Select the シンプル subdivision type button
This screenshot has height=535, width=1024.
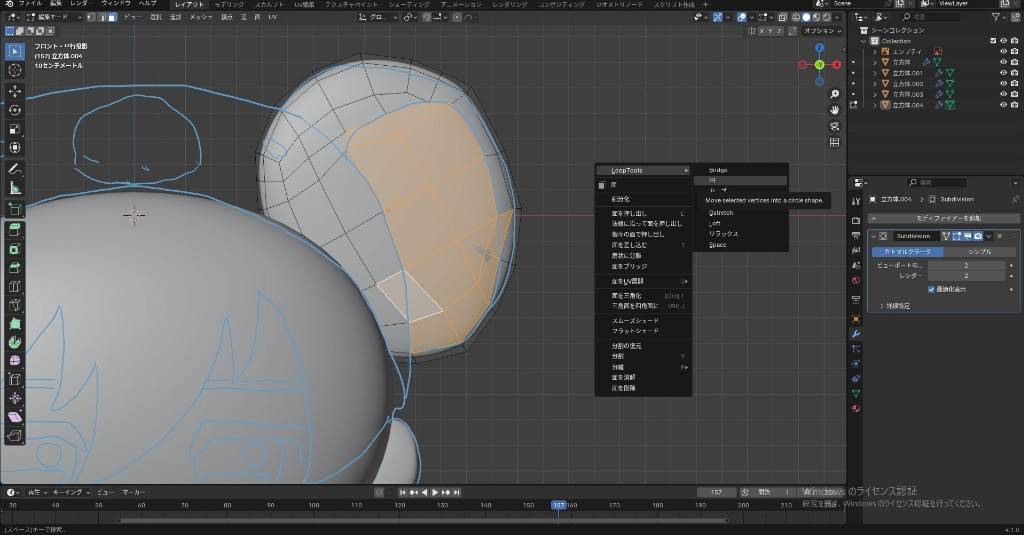979,251
